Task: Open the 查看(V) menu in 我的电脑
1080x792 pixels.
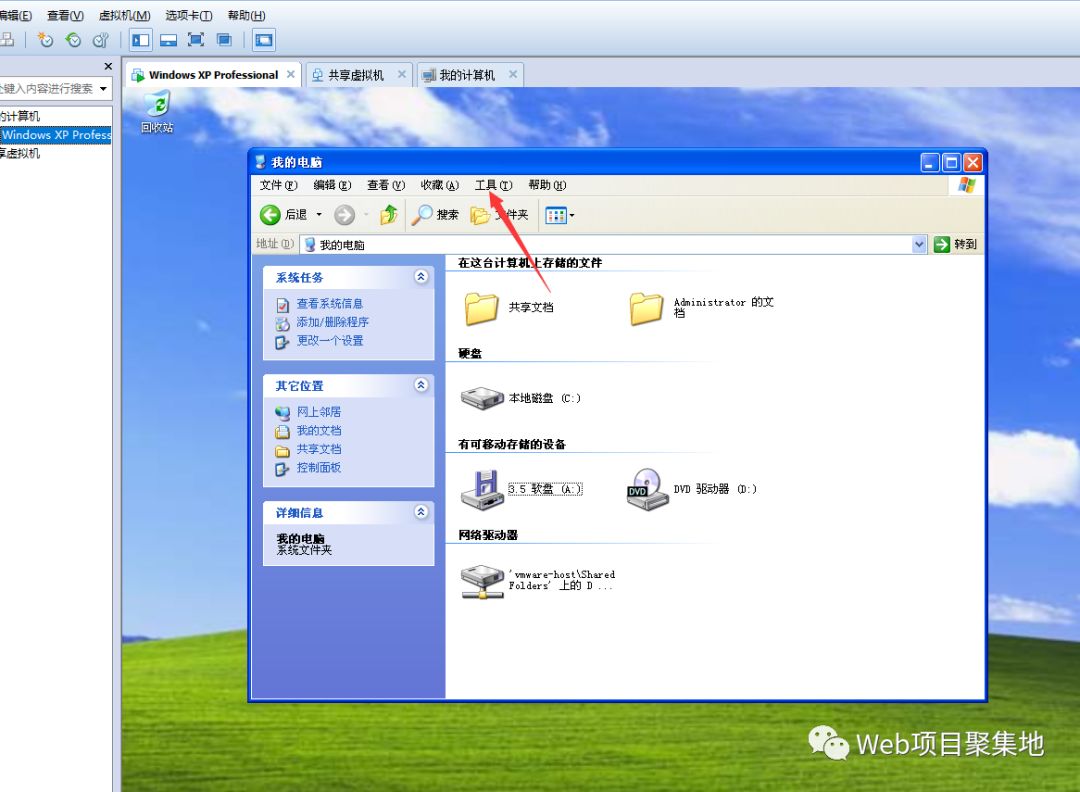Action: click(386, 185)
